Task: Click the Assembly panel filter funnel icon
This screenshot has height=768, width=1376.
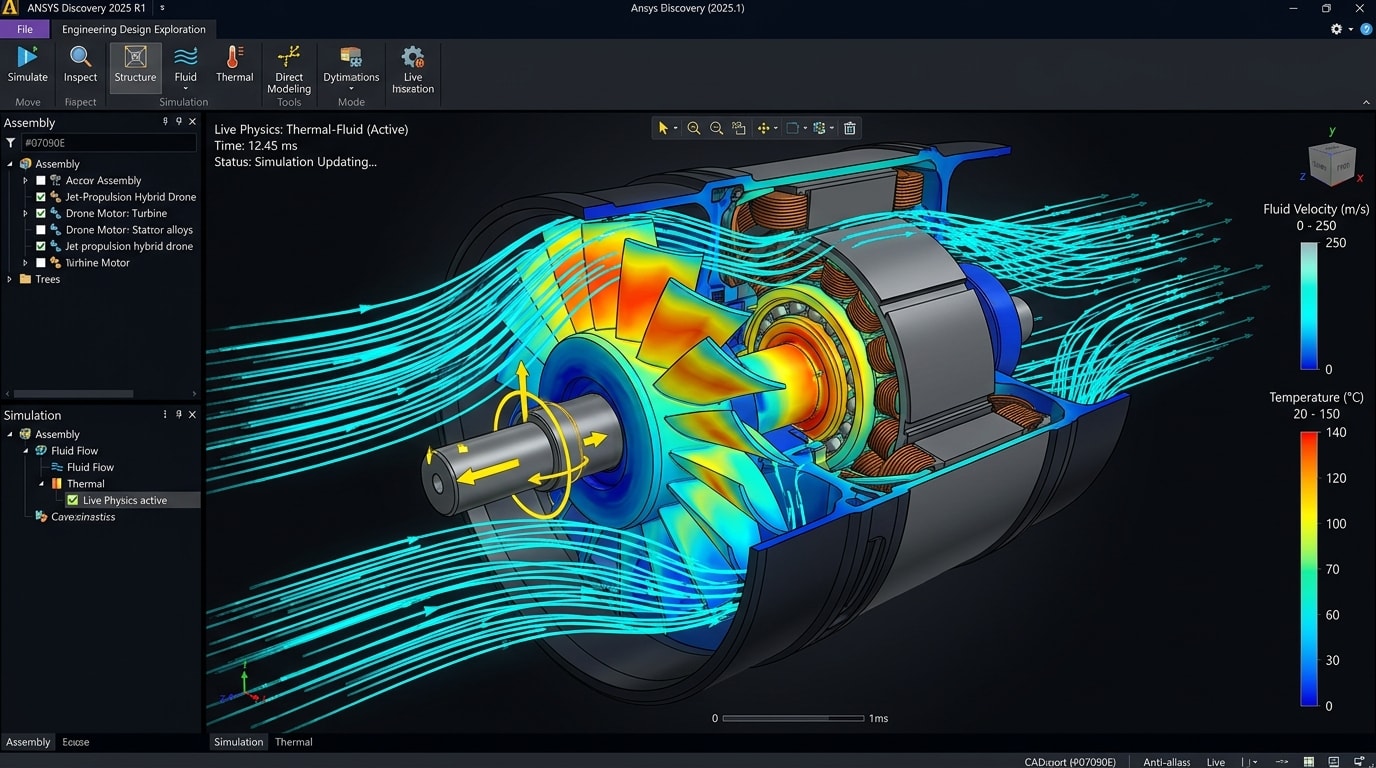Action: (11, 143)
